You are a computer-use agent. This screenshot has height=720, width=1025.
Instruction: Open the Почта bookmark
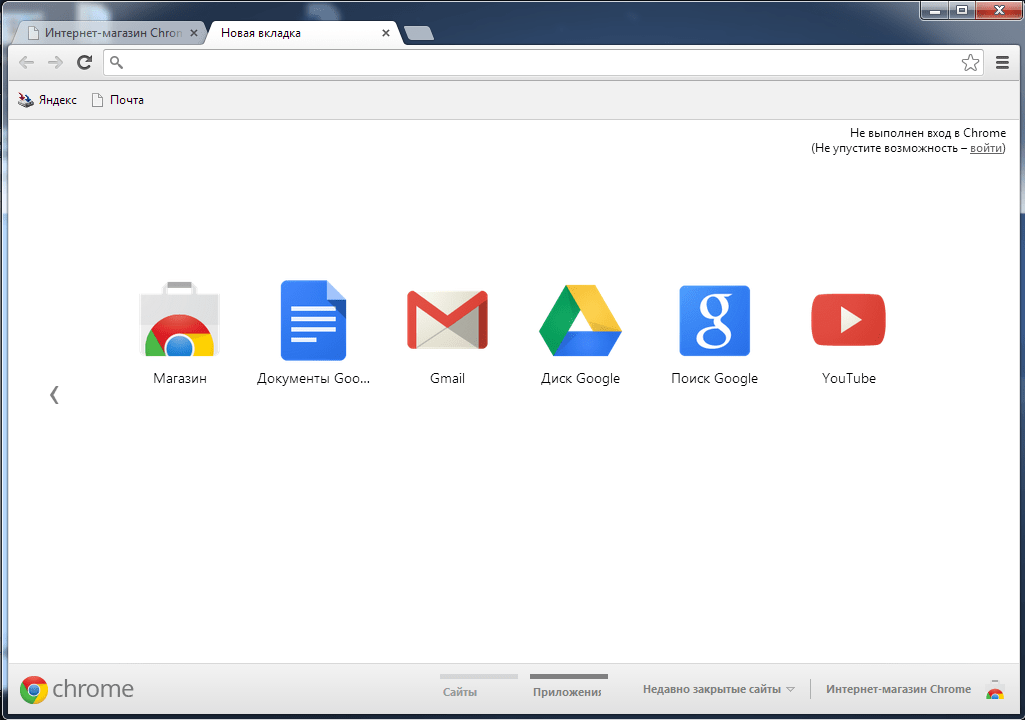[x=117, y=99]
